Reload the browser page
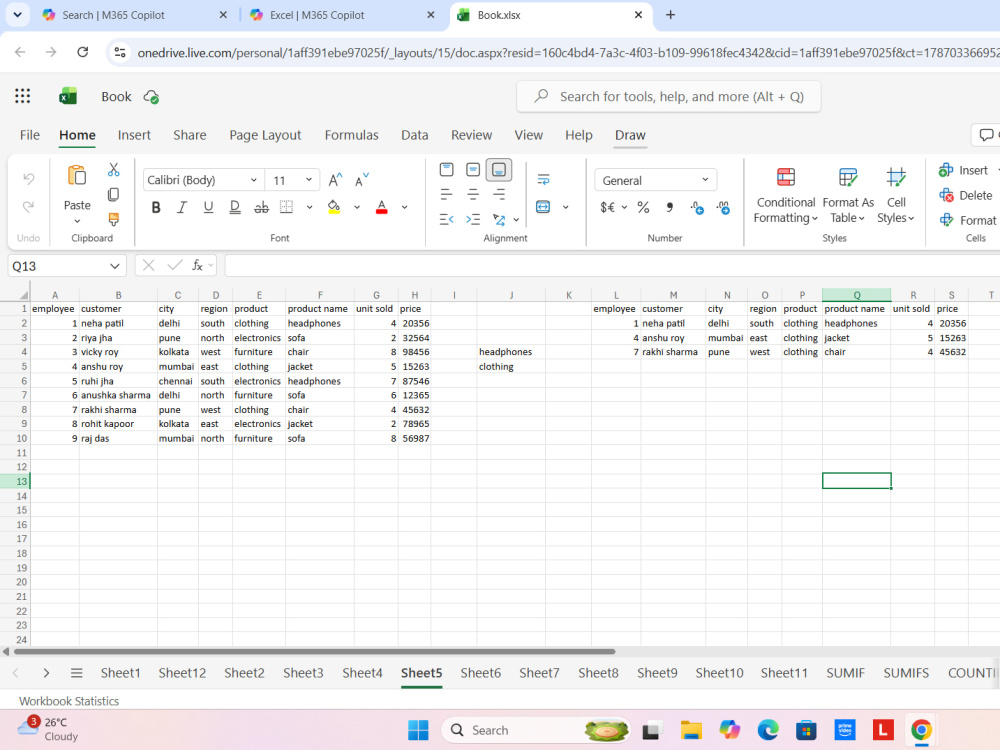The width and height of the screenshot is (1000, 750). 82,52
